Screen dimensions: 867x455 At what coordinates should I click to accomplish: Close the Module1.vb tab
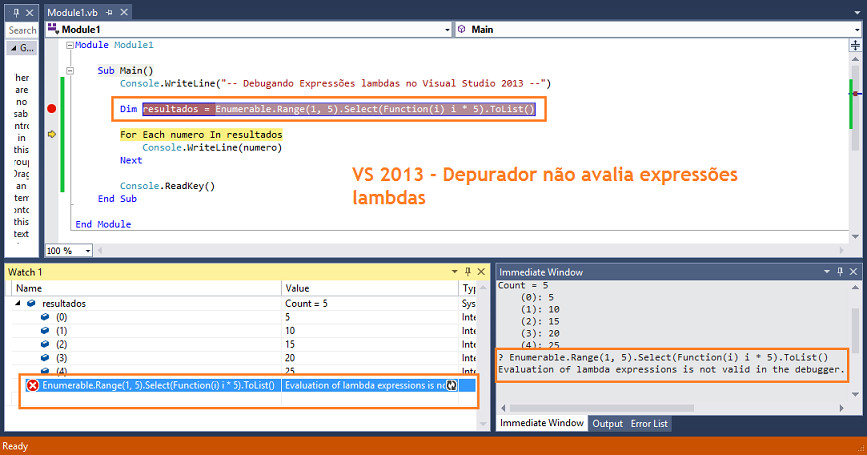coord(124,12)
